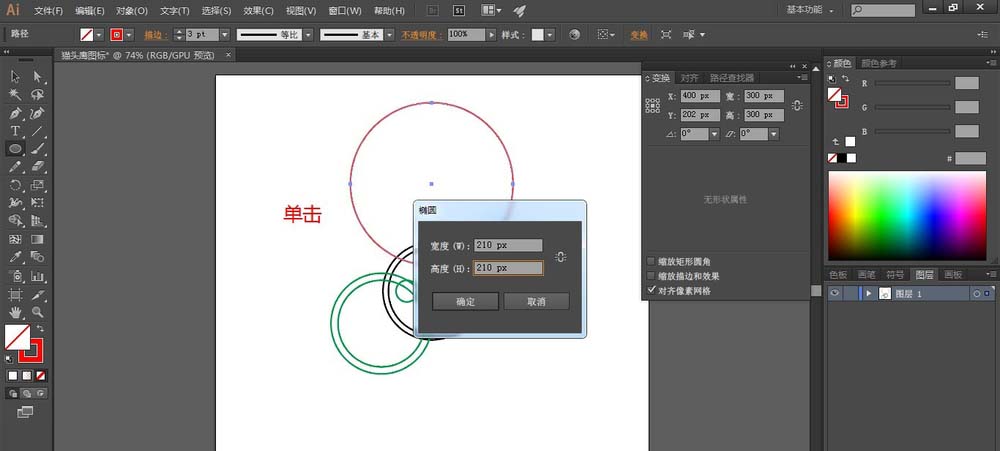
Task: Switch to the 色板 tab
Action: pyautogui.click(x=838, y=275)
